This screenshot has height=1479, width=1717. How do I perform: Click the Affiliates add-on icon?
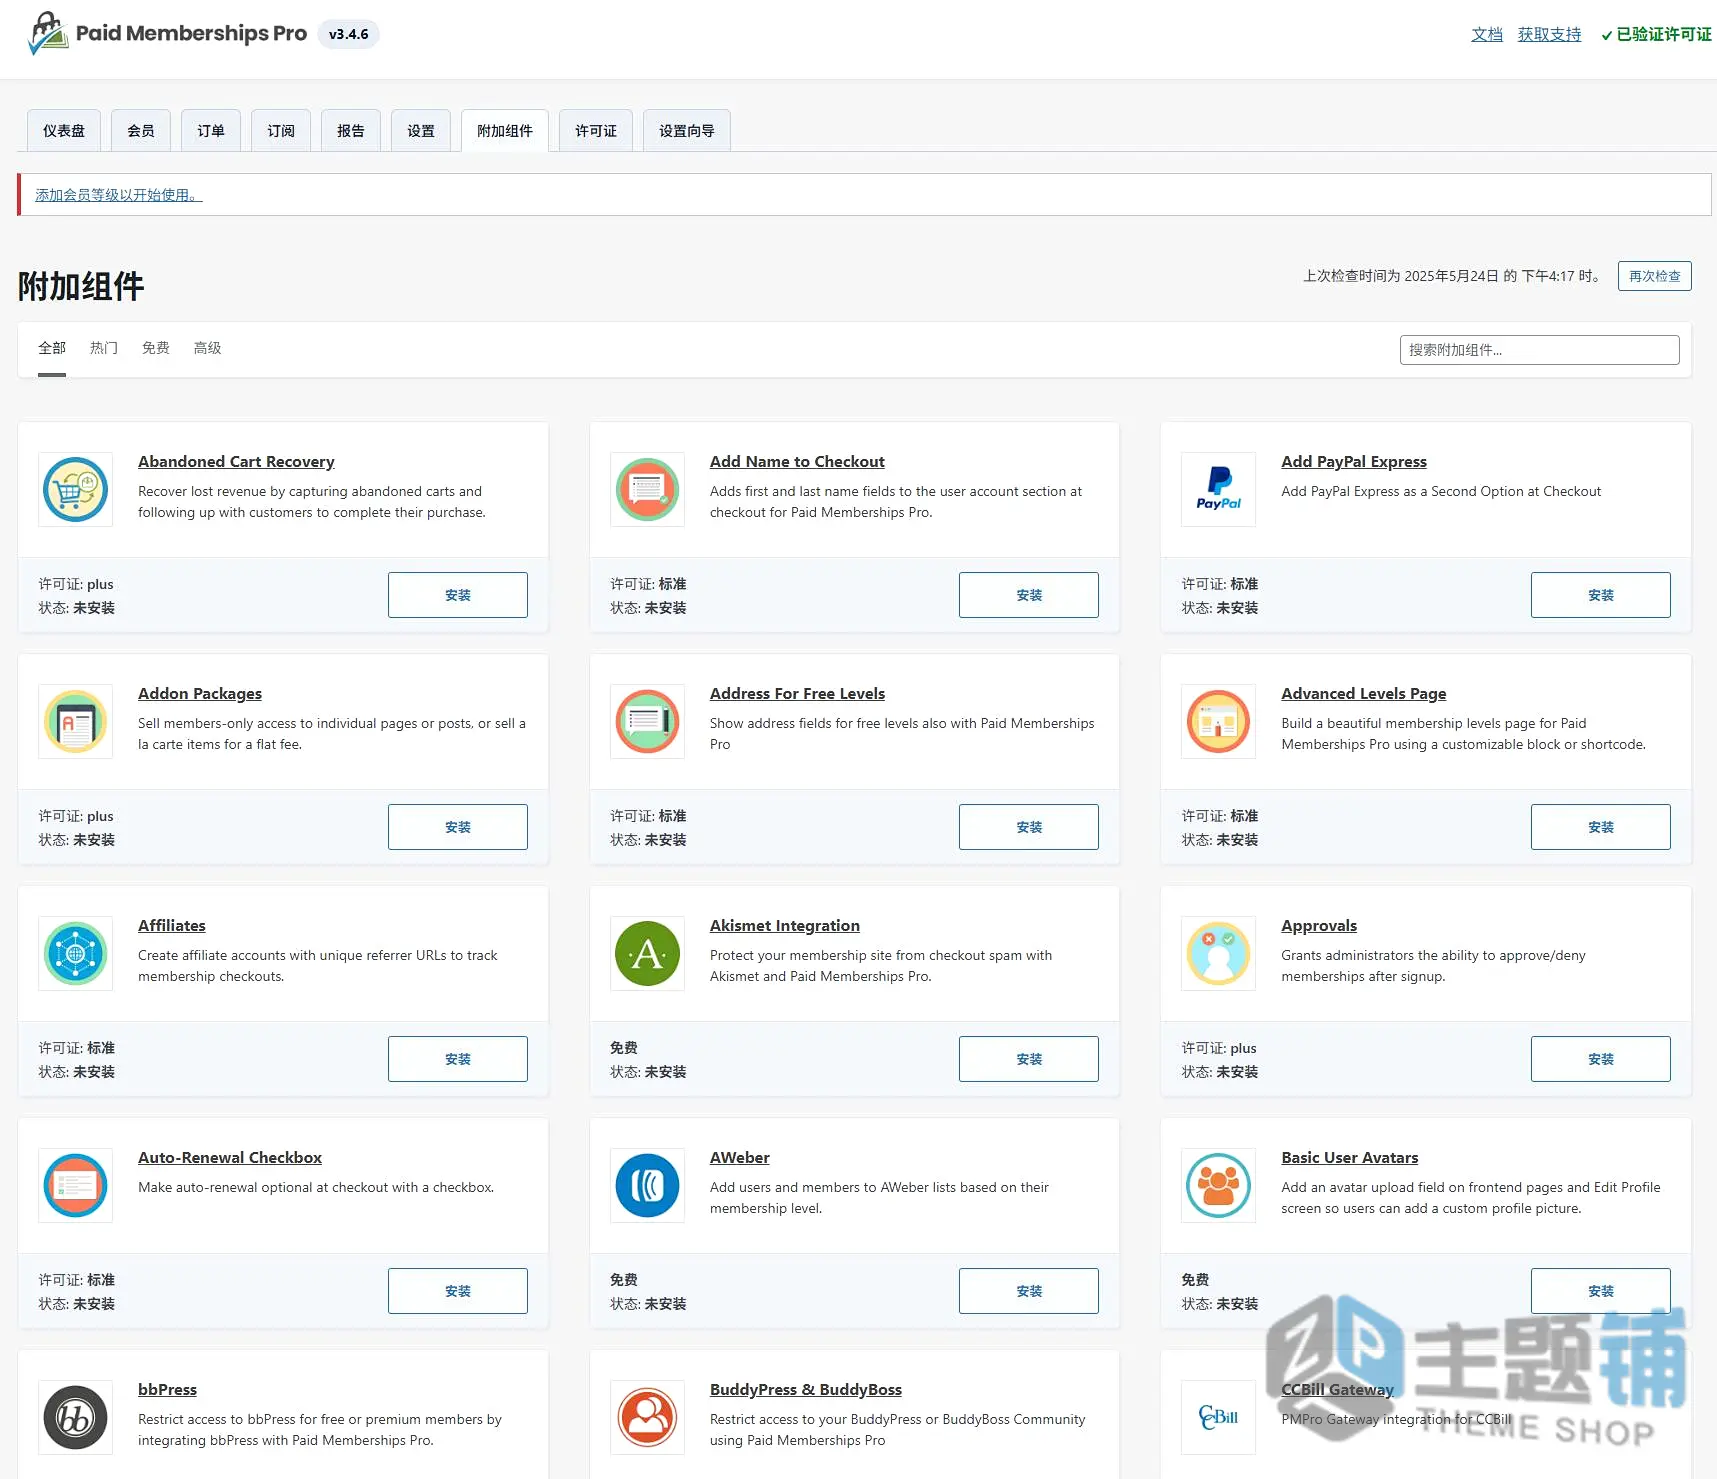pyautogui.click(x=76, y=953)
